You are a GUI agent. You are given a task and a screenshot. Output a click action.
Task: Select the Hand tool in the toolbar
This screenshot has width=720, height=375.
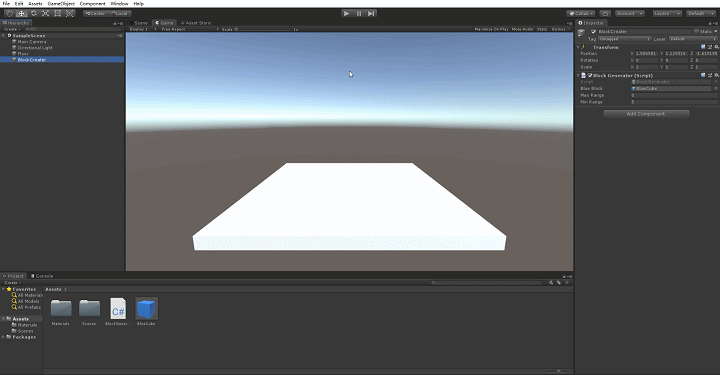click(x=9, y=13)
